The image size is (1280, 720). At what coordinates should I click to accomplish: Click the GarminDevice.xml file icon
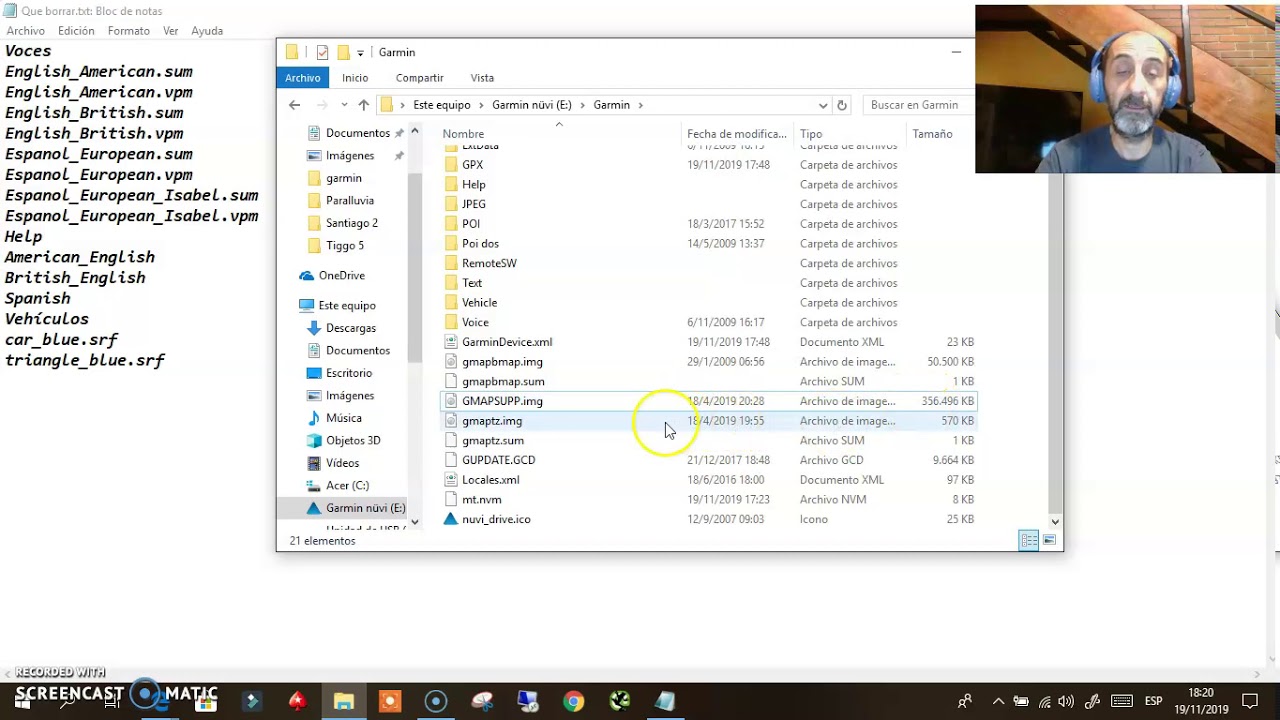(451, 342)
